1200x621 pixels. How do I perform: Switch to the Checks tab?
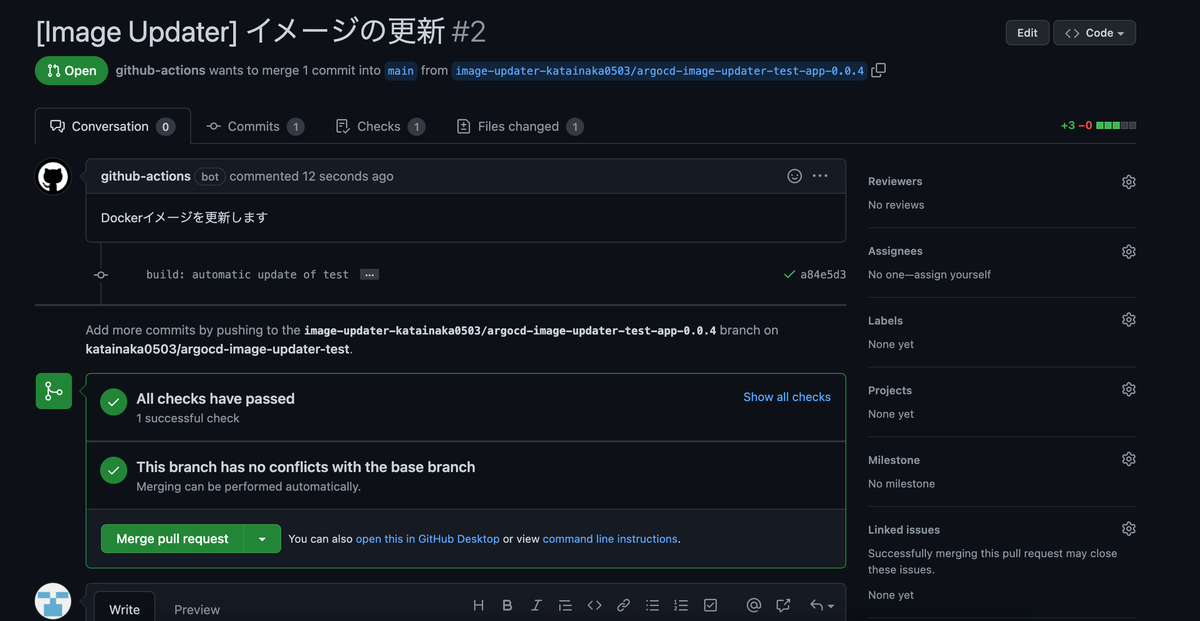pos(379,126)
